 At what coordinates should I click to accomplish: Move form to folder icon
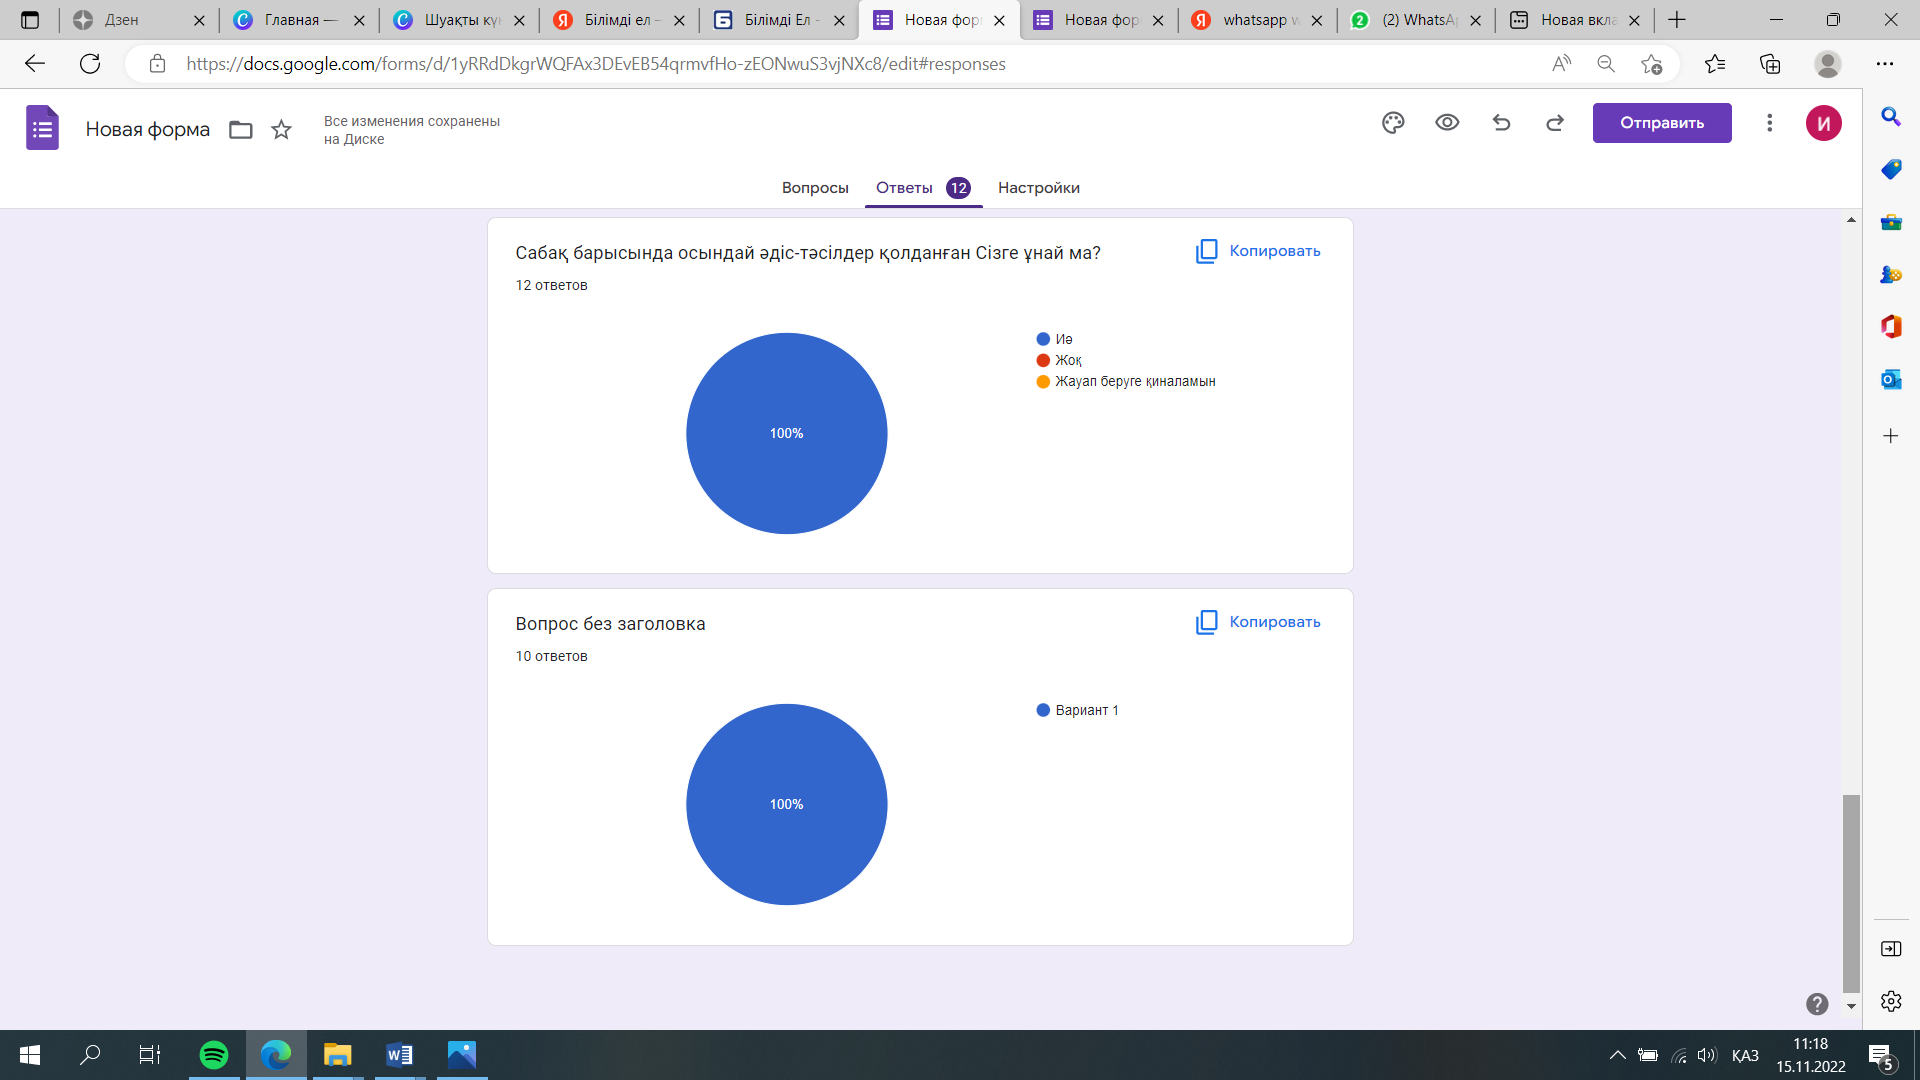click(240, 130)
